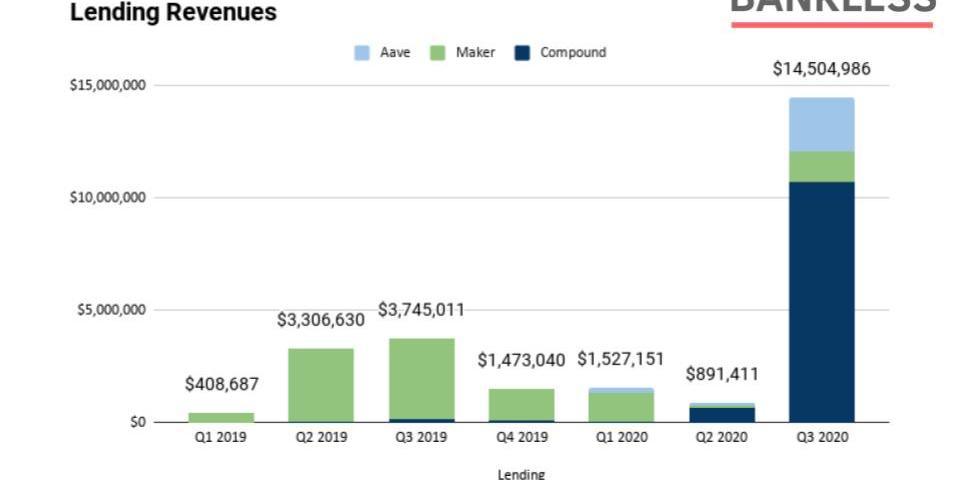The height and width of the screenshot is (480, 960).
Task: Click the Lending Revenues chart title
Action: tap(173, 13)
